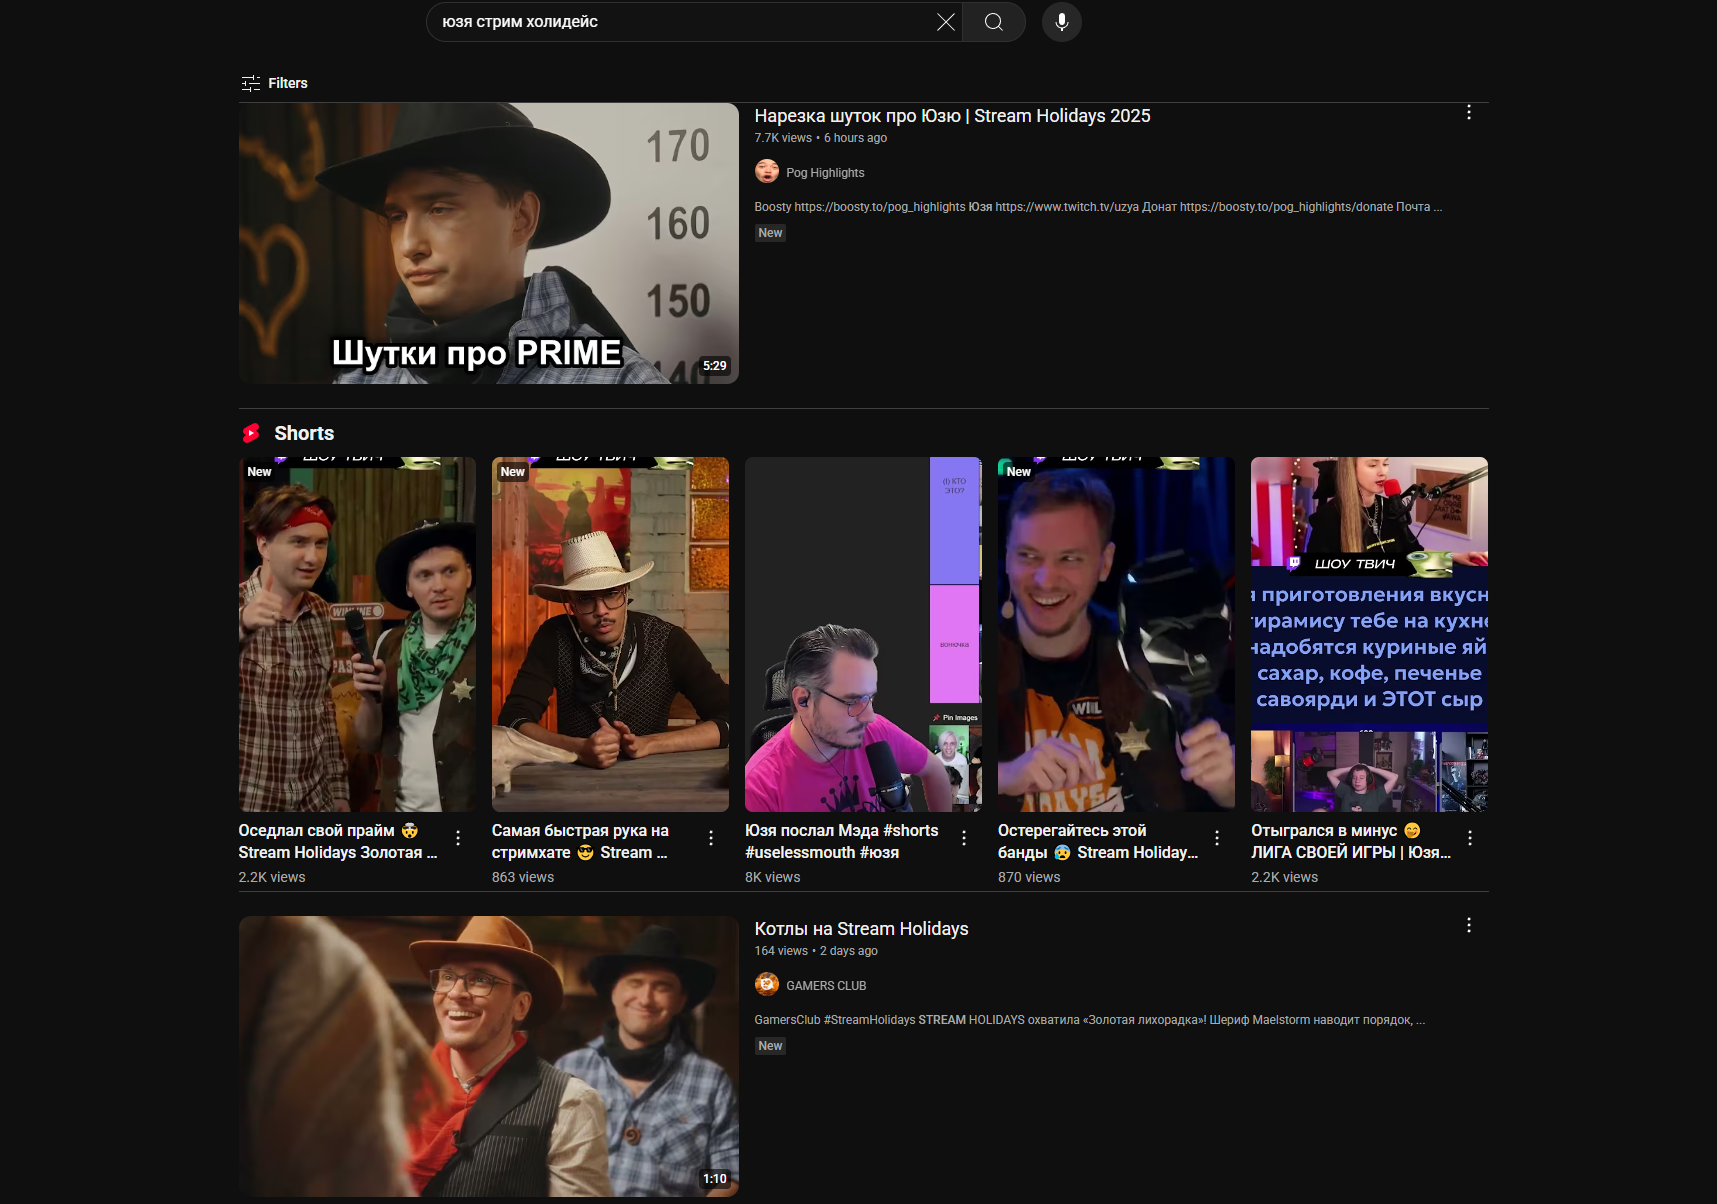Open menu for Оседлал свой прайм short
The image size is (1717, 1204).
tap(458, 838)
